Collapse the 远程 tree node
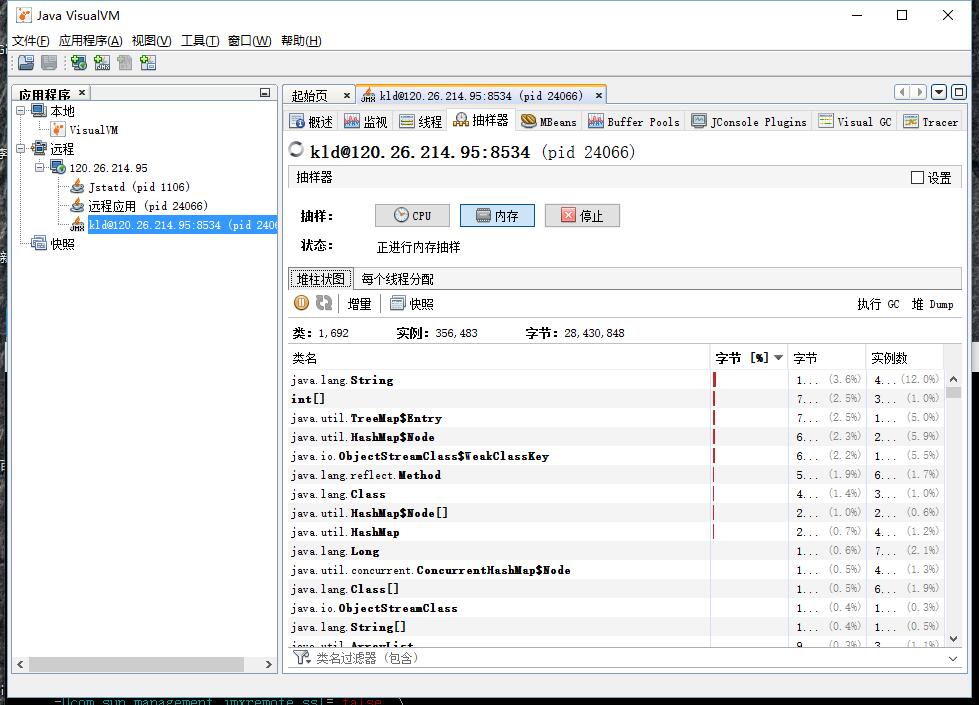Screen dimensions: 979x705 click(x=21, y=149)
